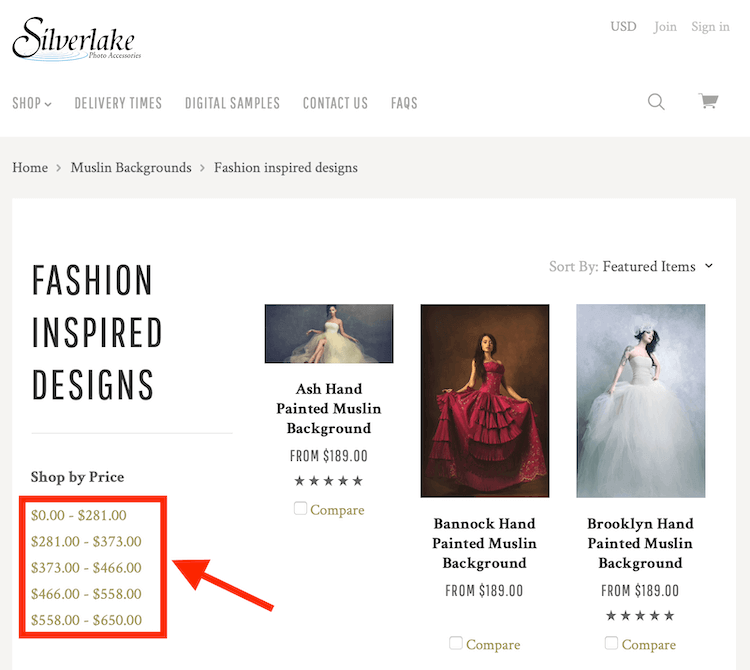Filter by price $558.00 - $650.00
The width and height of the screenshot is (750, 670).
tap(86, 620)
